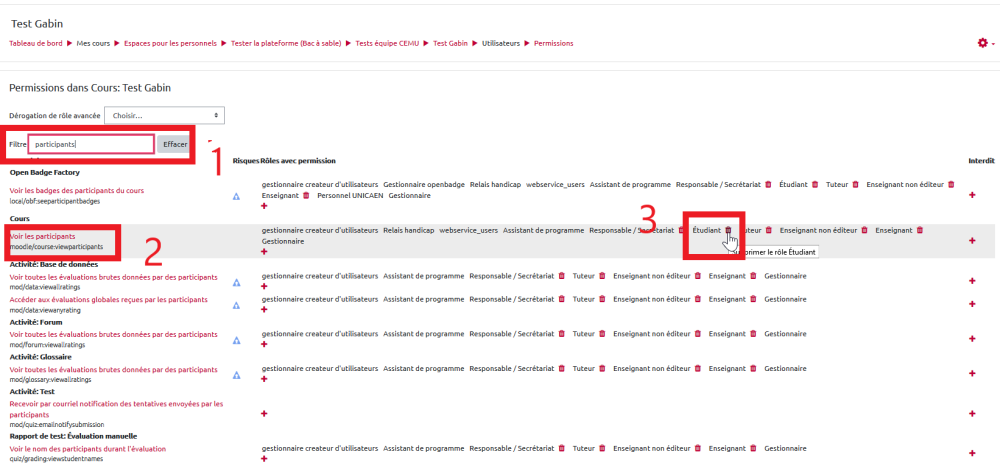Screen dimensions: 1000x466
Task: Delete Étudiant role in 'Voir les participants' row
Action: tap(728, 230)
